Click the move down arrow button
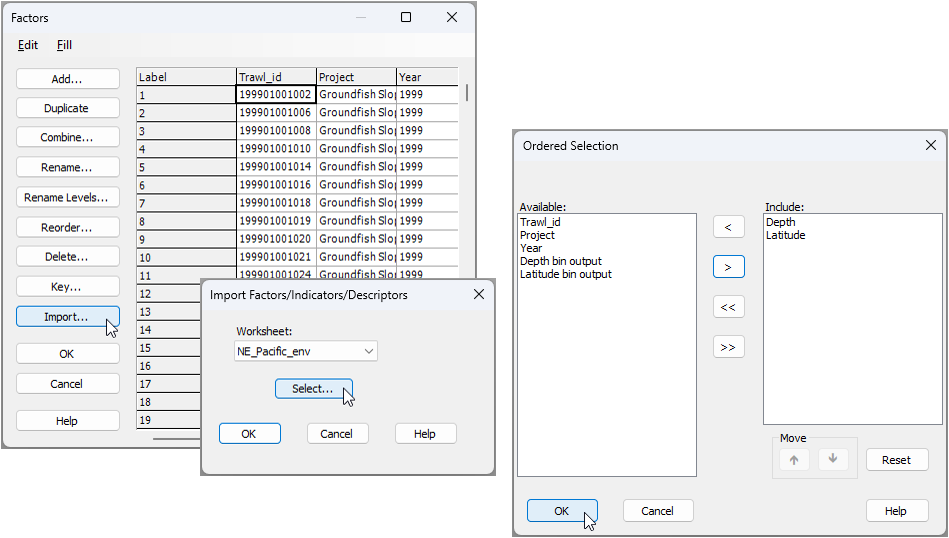 [833, 459]
